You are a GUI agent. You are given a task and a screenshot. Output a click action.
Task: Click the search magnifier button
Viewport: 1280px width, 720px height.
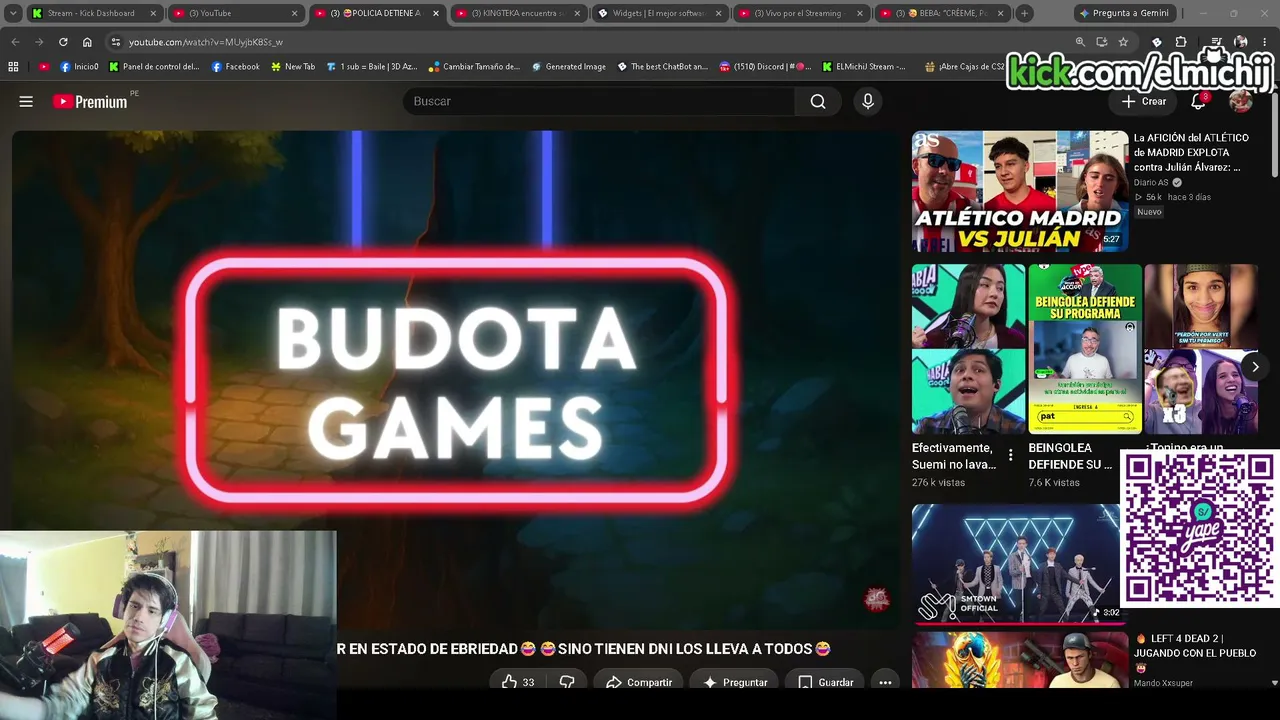point(818,101)
